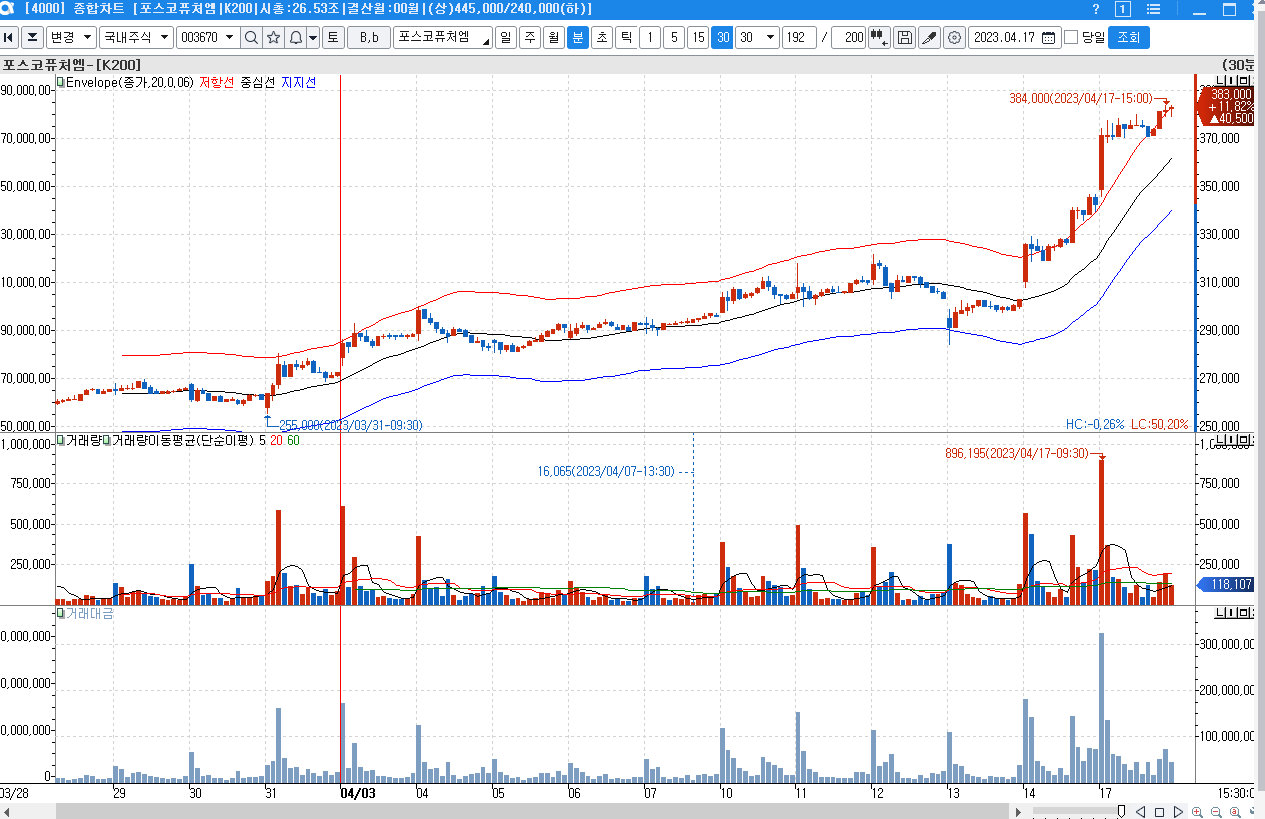Click the 조회 search button
Viewport: 1265px width, 819px height.
[x=1128, y=38]
